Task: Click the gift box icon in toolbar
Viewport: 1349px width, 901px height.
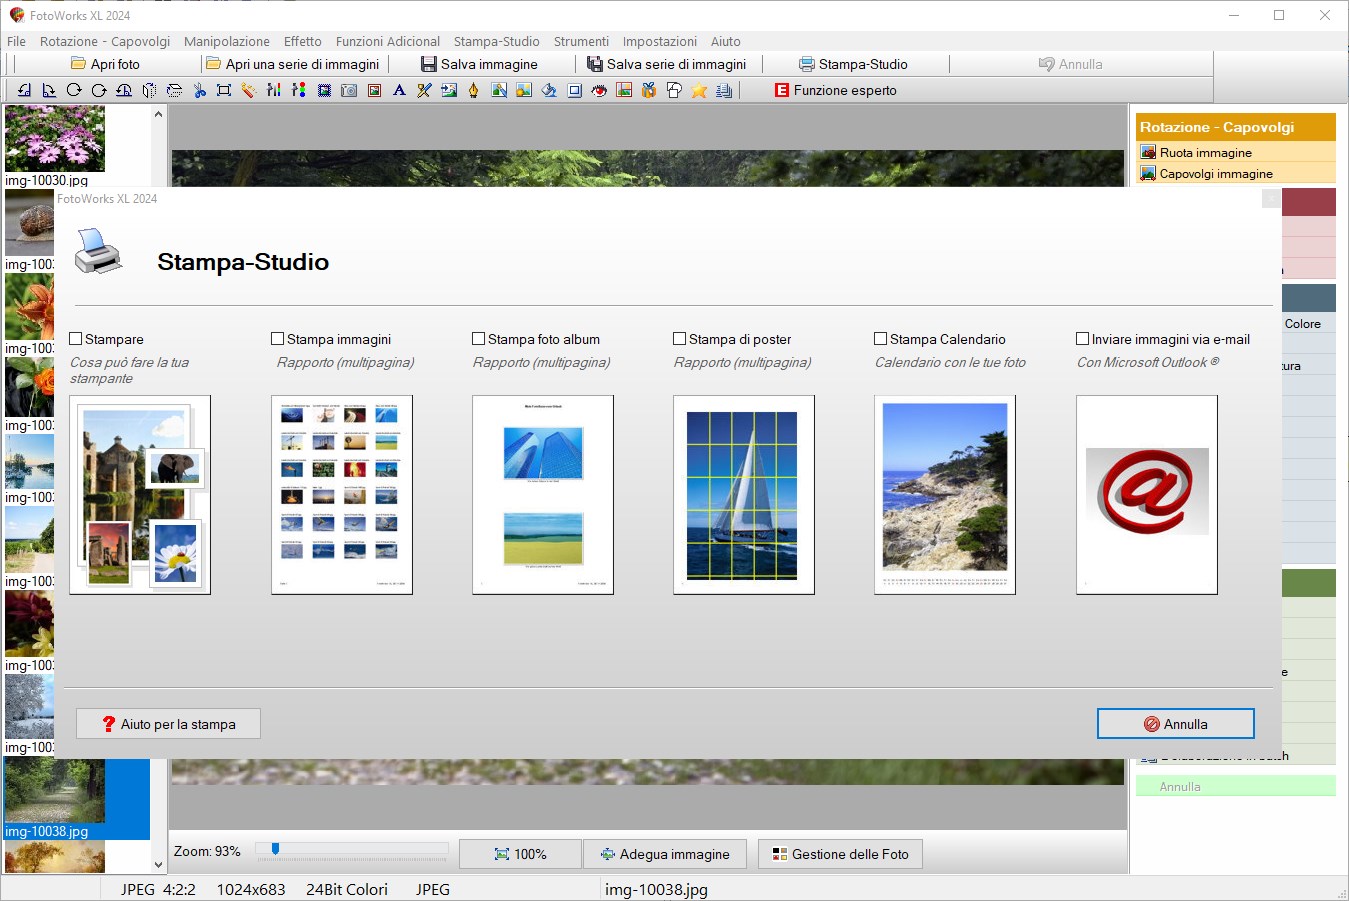Action: click(x=649, y=90)
